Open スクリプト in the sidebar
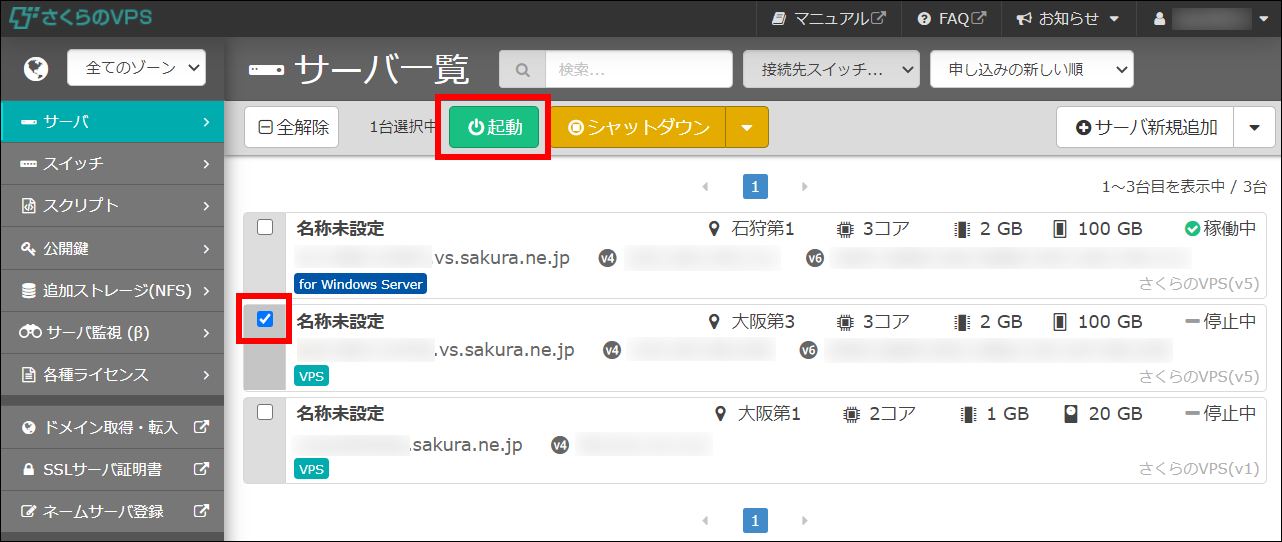Screen dimensions: 1282x542 [112, 205]
